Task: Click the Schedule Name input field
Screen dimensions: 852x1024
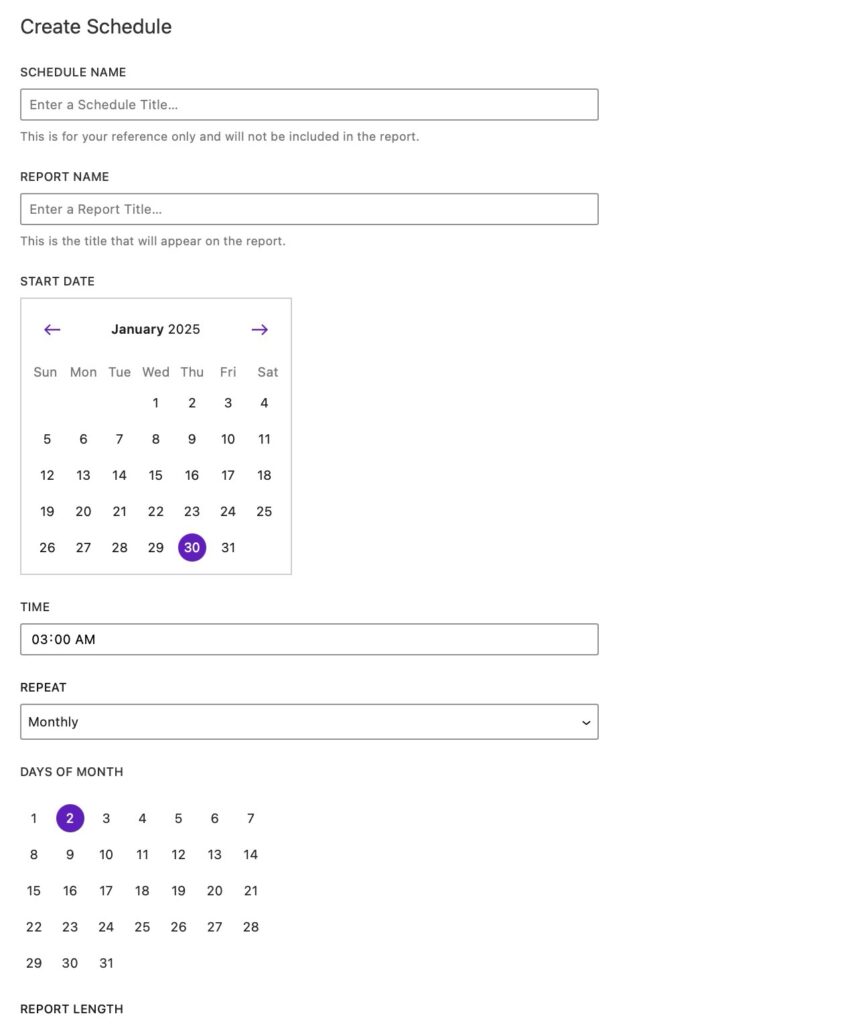Action: point(309,105)
